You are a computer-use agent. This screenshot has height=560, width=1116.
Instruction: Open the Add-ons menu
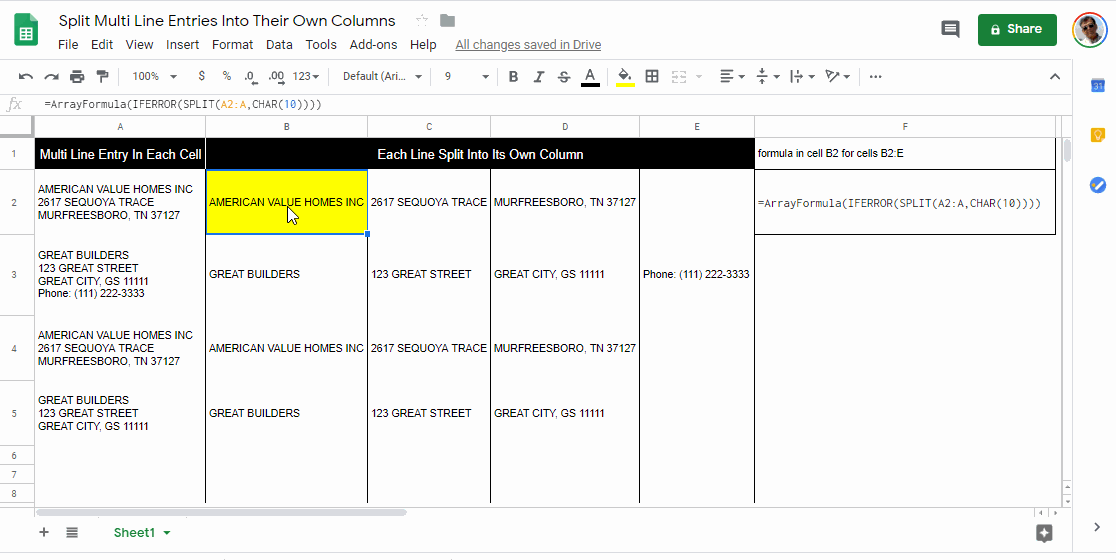click(x=373, y=44)
